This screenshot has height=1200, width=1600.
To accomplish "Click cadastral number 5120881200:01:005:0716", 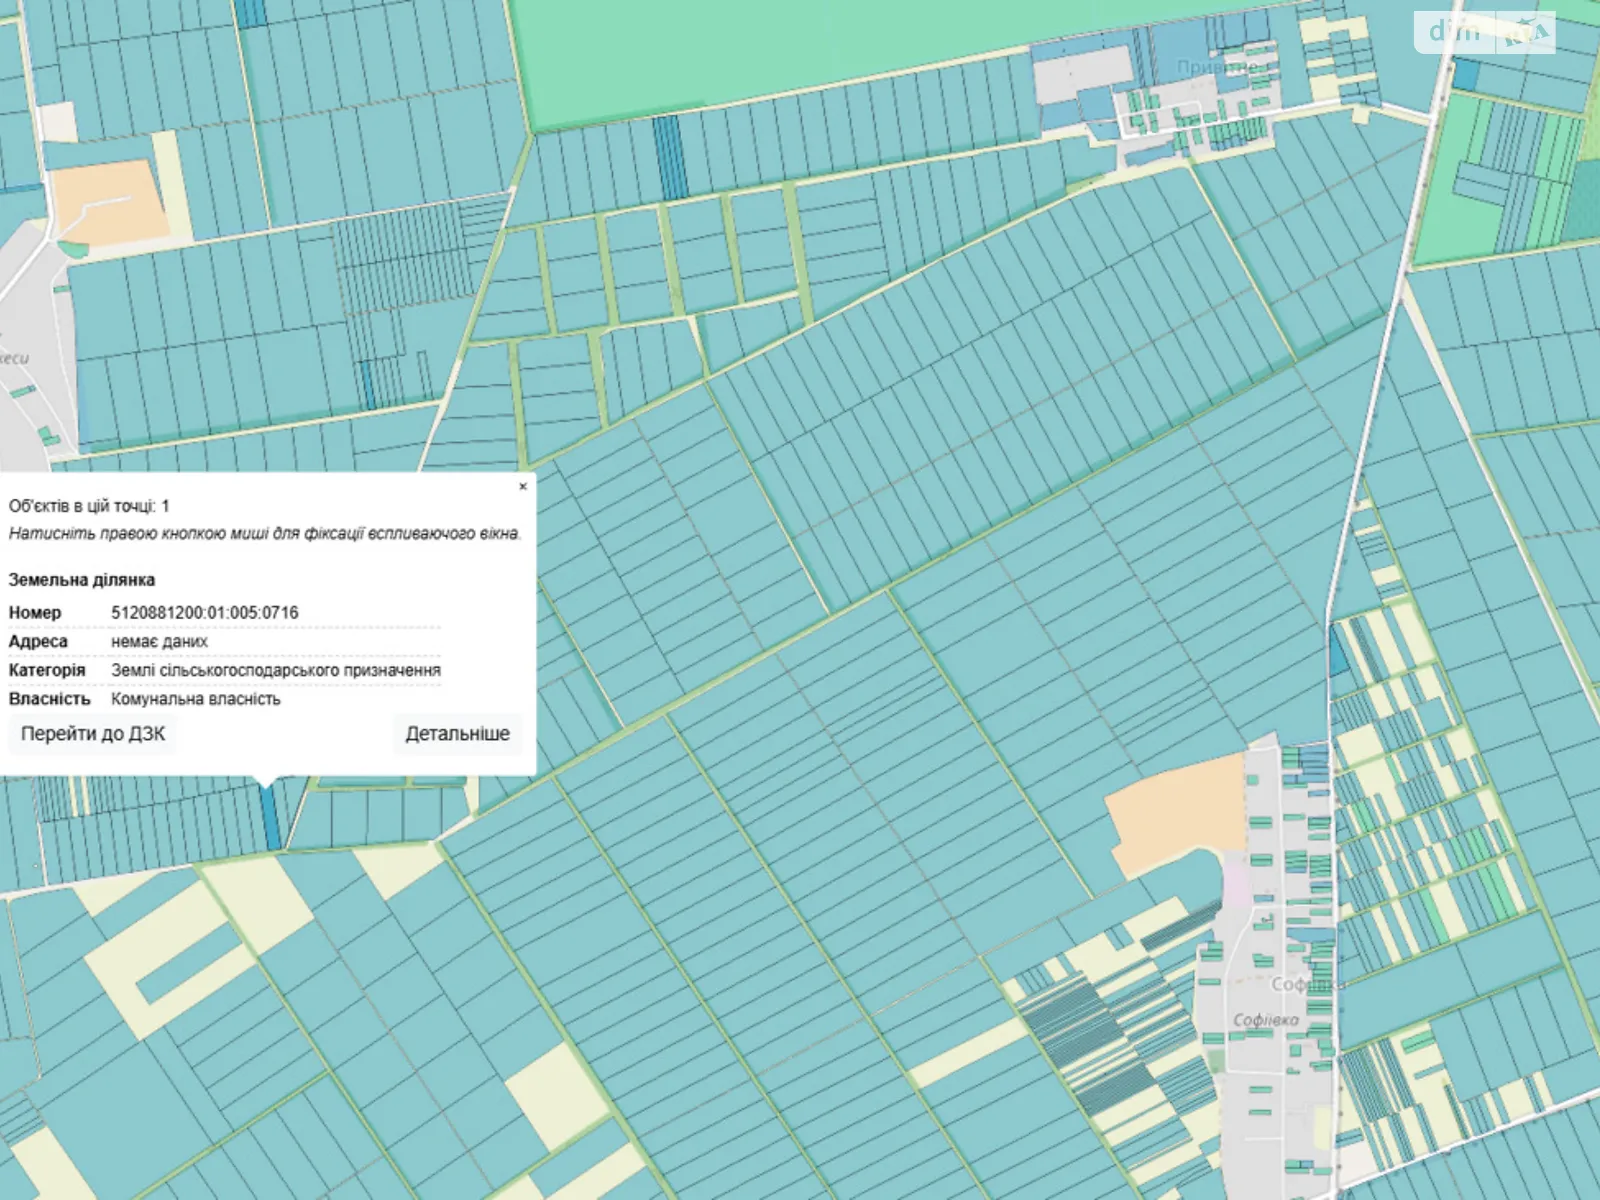I will (204, 613).
